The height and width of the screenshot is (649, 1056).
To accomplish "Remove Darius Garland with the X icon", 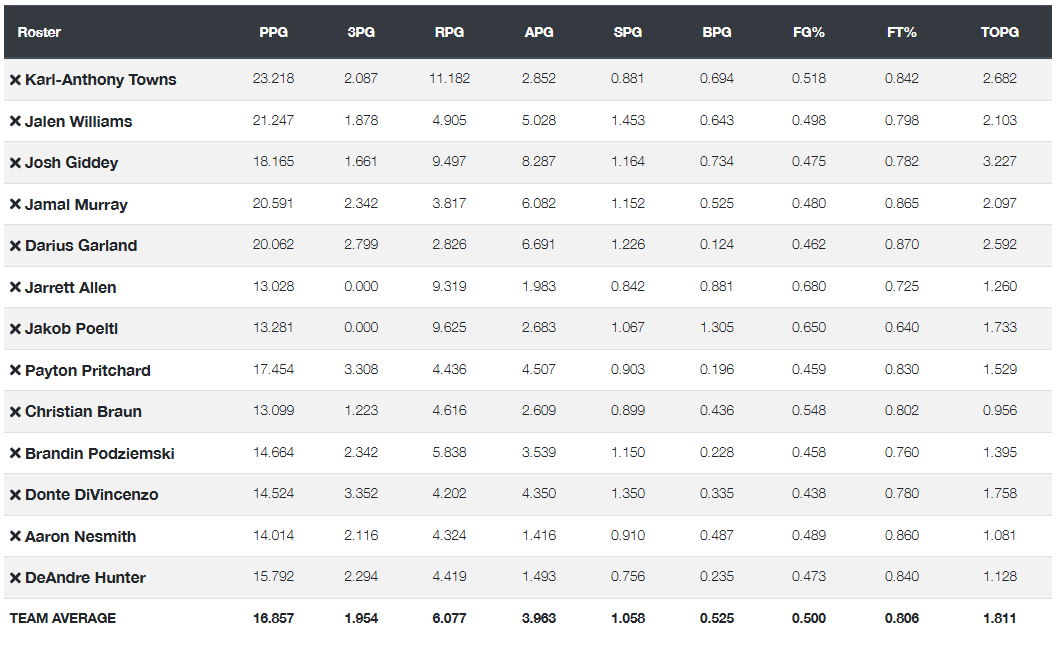I will pyautogui.click(x=15, y=246).
